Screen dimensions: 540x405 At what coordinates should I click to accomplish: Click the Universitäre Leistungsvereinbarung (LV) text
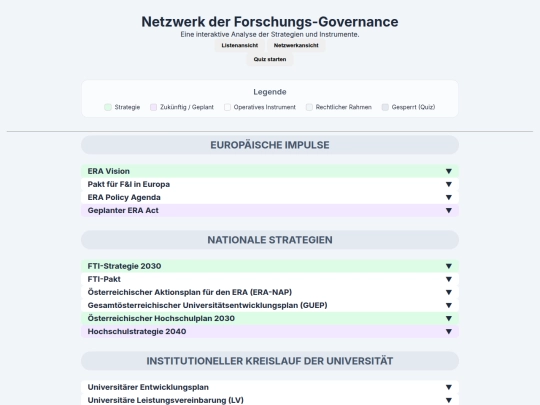[165, 400]
